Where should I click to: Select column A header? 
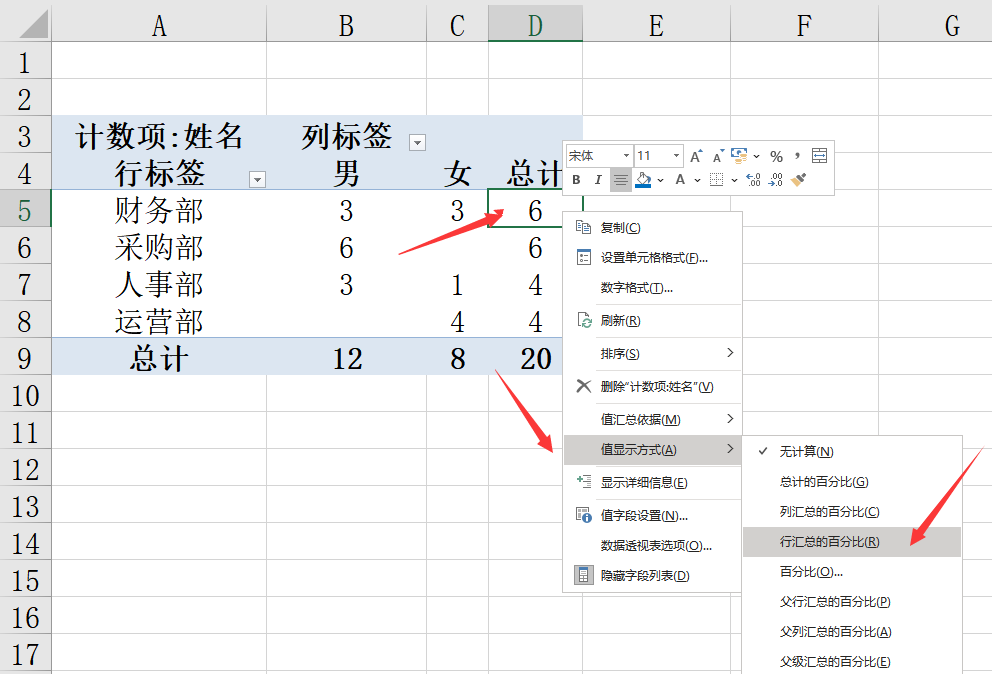coord(159,25)
